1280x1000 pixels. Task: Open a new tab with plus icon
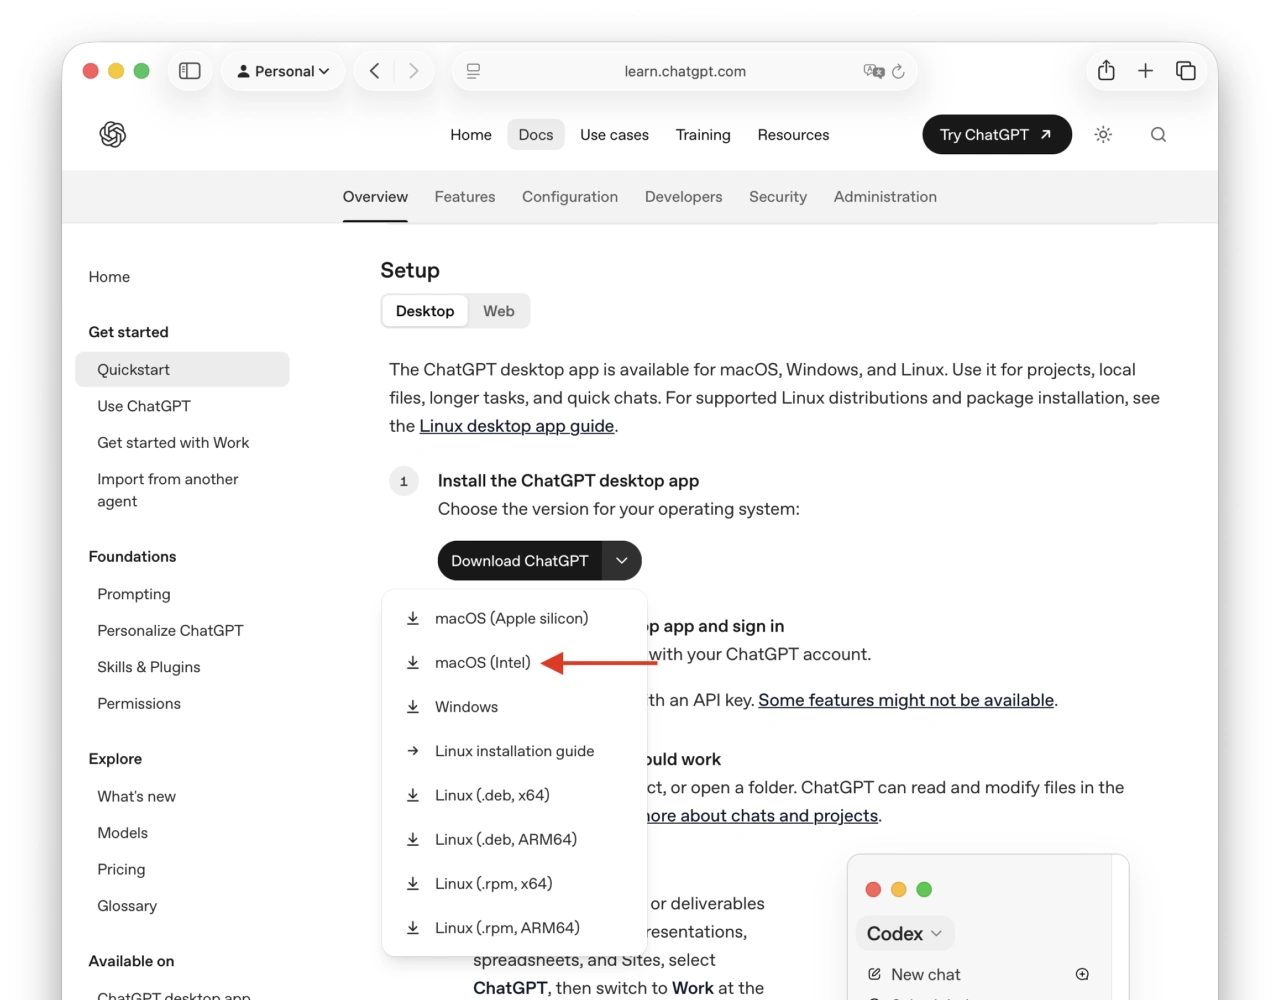[1146, 71]
